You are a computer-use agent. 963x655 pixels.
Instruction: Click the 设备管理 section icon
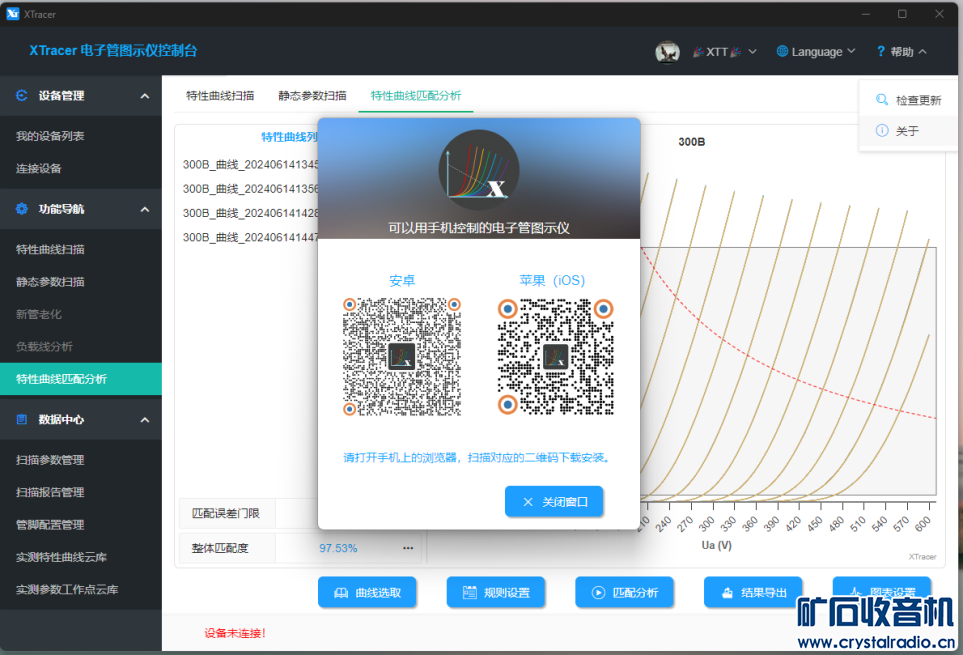click(21, 95)
